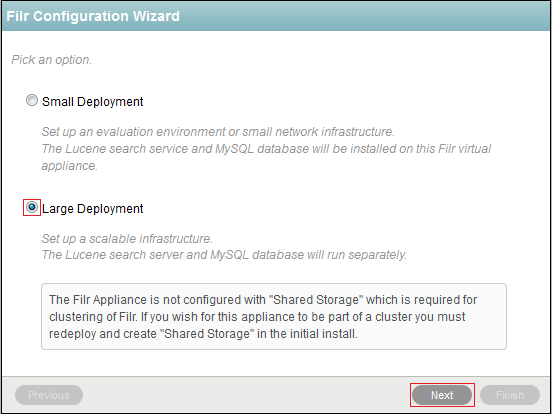Click the word "appliance." under Small Deployment
552x414 pixels.
click(70, 165)
